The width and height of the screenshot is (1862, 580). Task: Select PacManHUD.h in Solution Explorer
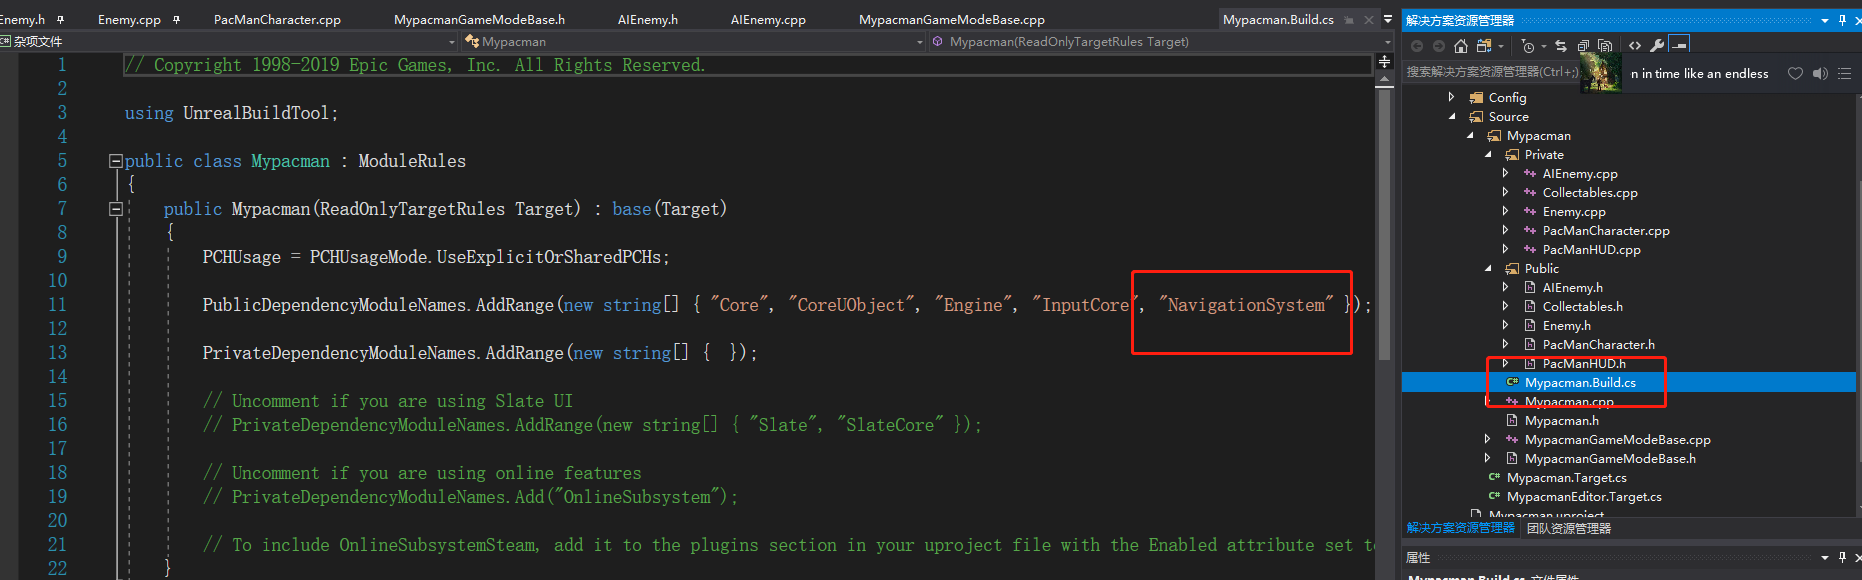pyautogui.click(x=1584, y=364)
